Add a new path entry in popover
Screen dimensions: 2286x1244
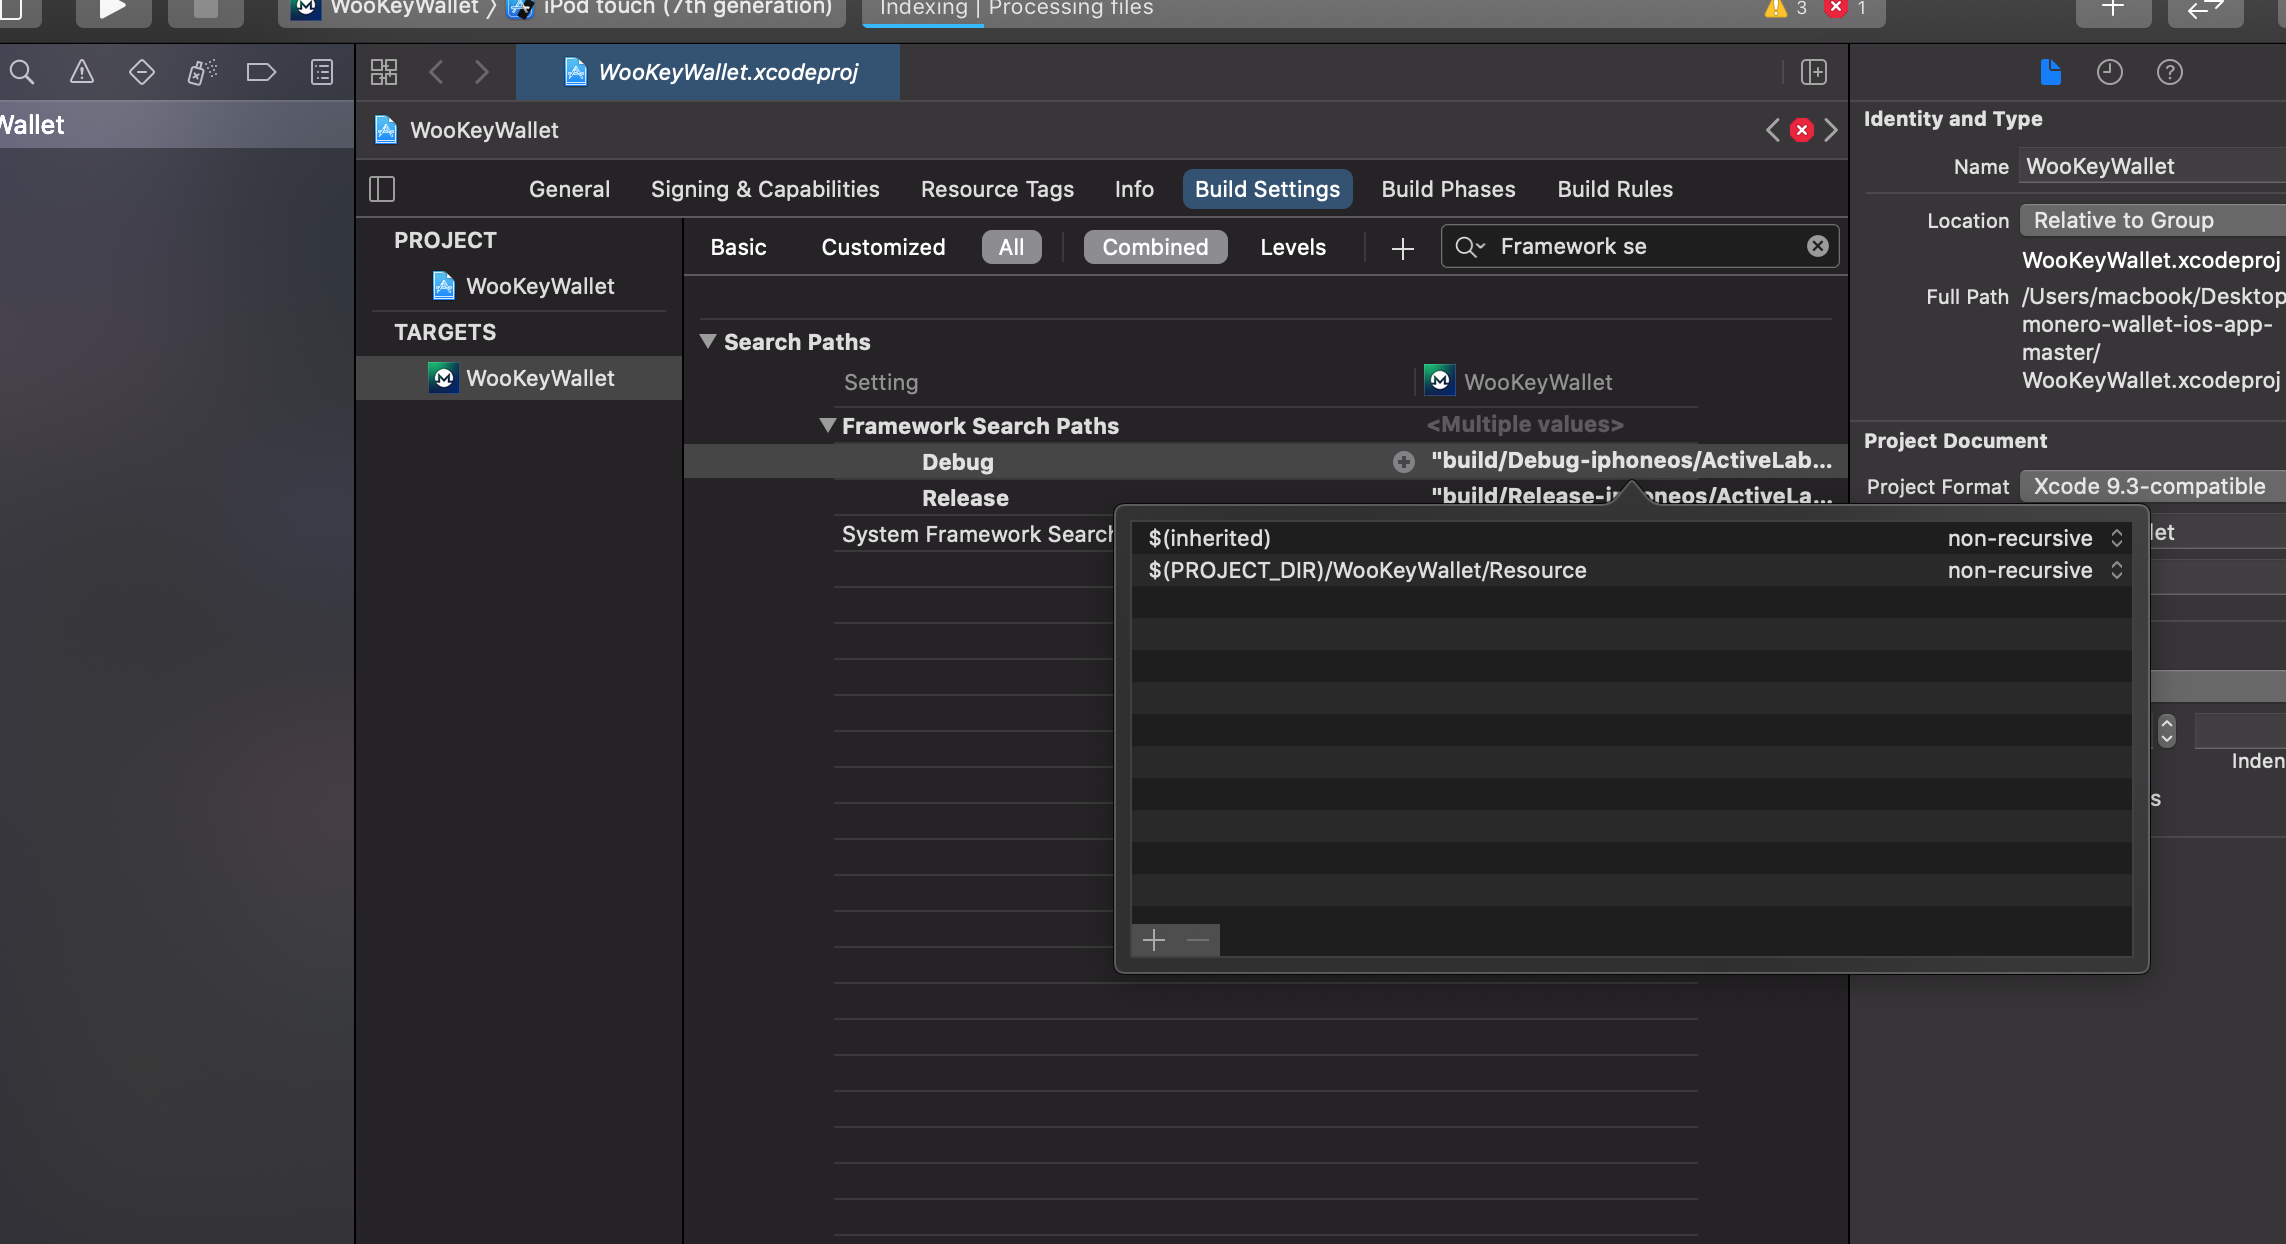(x=1154, y=940)
